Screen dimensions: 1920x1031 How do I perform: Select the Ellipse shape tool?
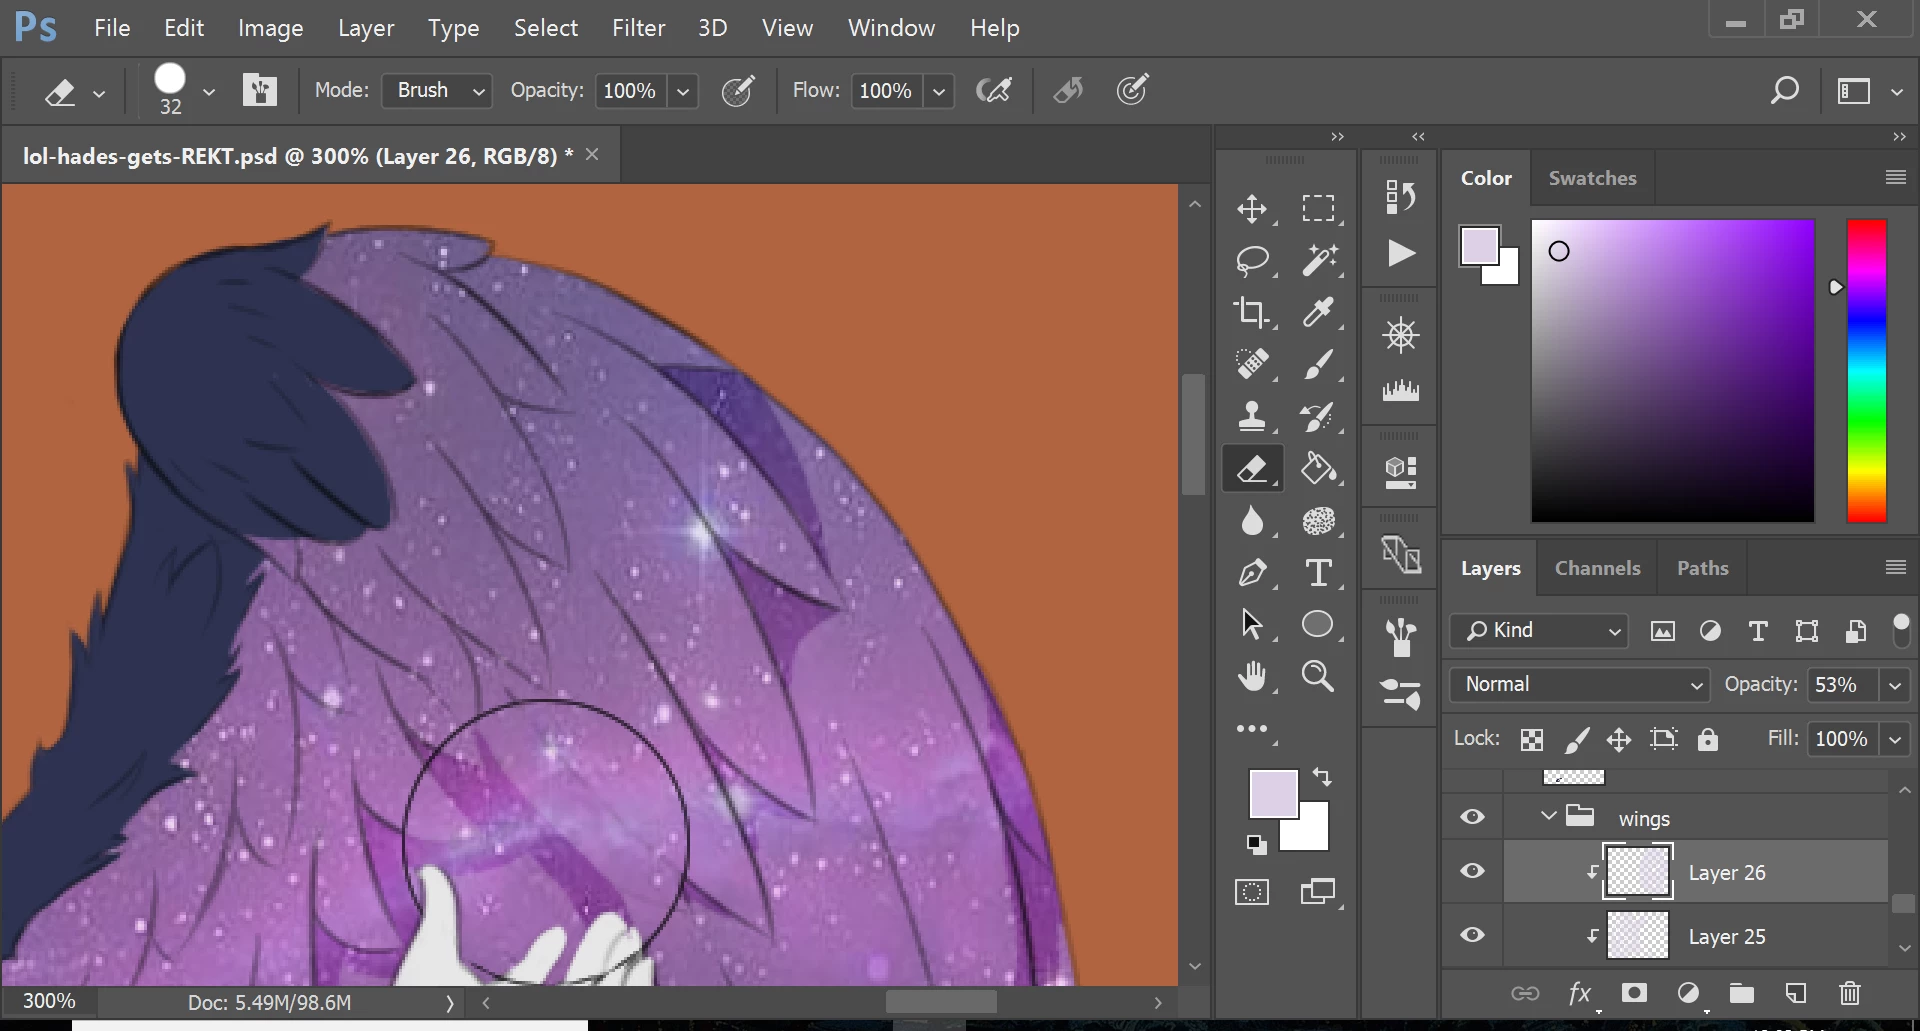tap(1318, 624)
